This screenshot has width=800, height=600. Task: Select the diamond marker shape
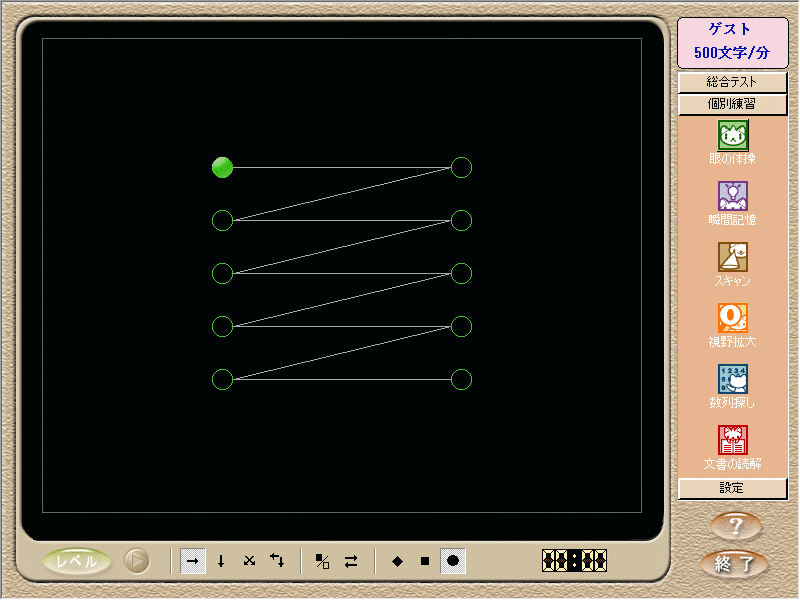397,561
